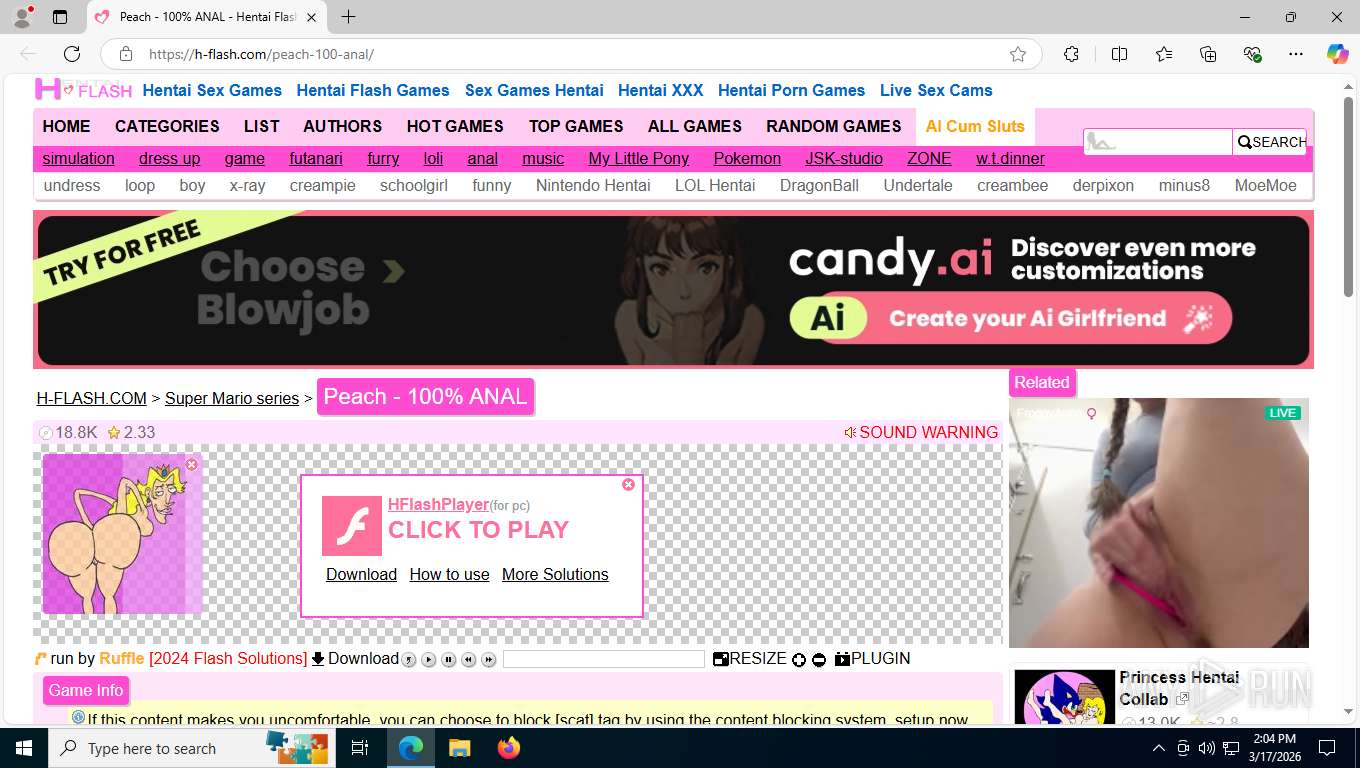The height and width of the screenshot is (768, 1360).
Task: Select the dress up tag
Action: click(x=169, y=158)
